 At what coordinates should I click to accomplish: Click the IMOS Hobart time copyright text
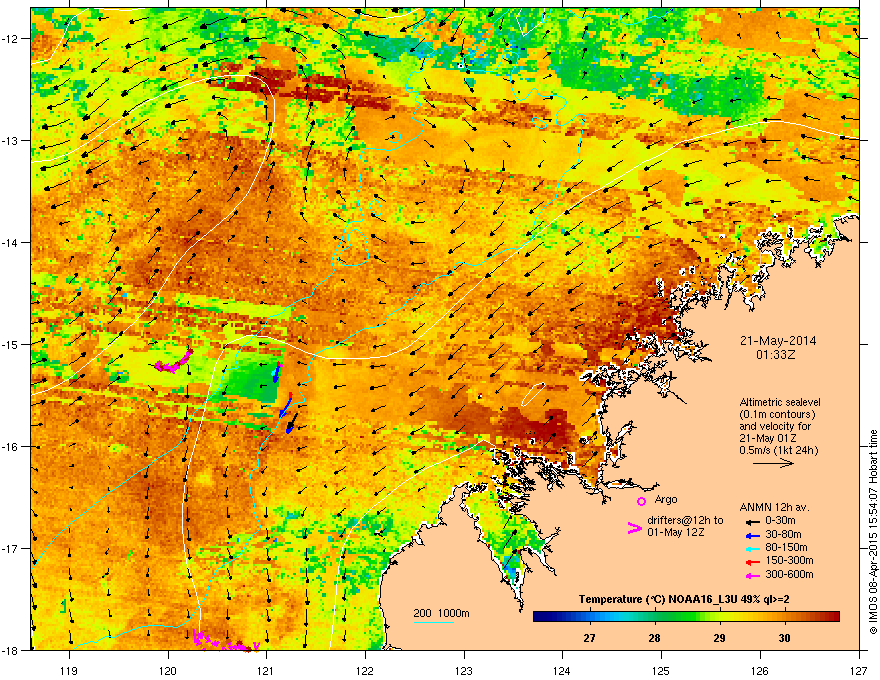873,532
